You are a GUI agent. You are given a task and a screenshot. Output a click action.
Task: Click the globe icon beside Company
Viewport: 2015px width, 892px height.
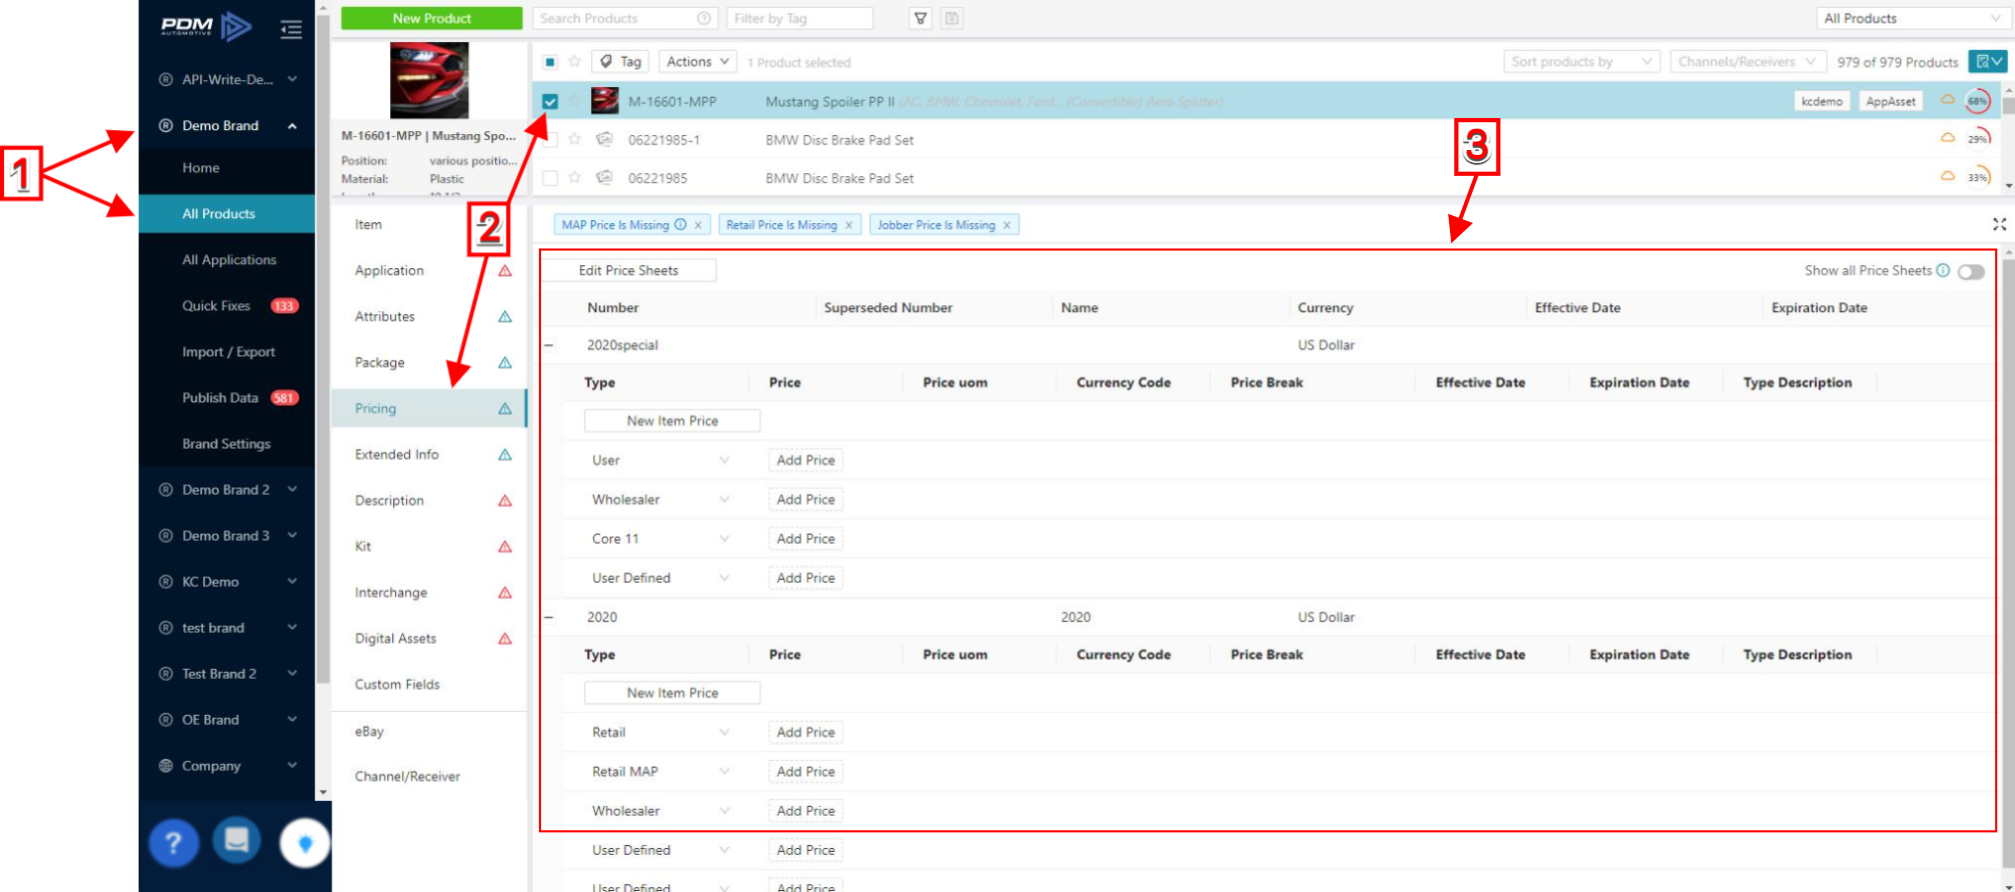coord(166,765)
